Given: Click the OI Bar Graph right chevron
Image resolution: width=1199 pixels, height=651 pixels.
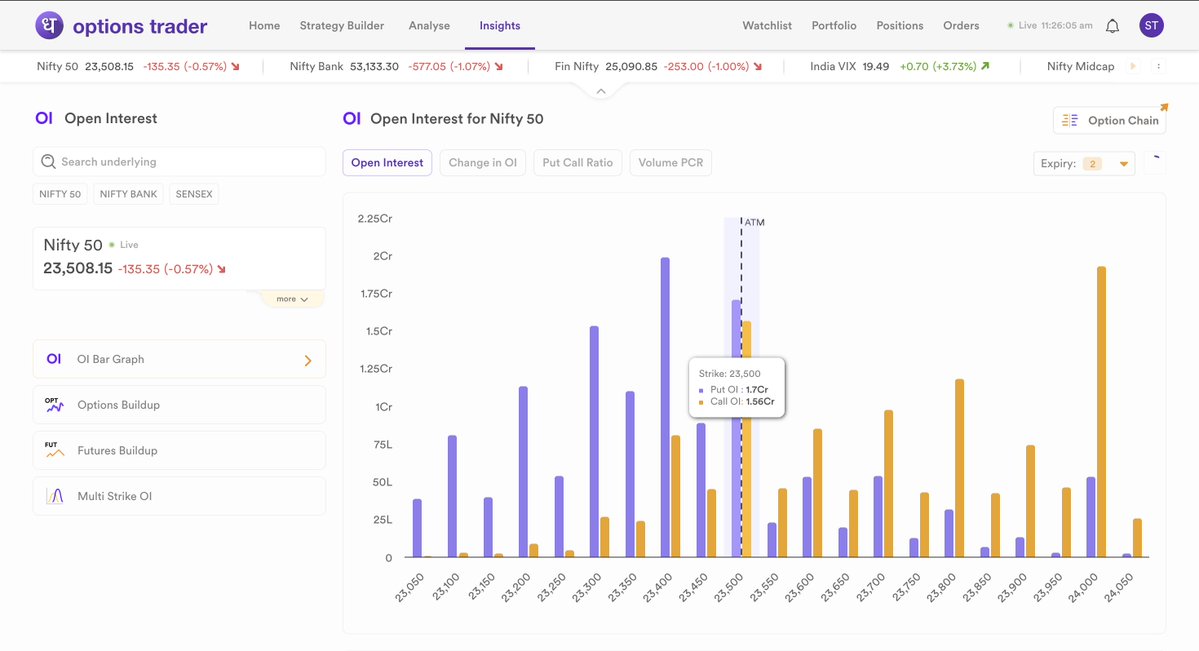Looking at the screenshot, I should 308,360.
